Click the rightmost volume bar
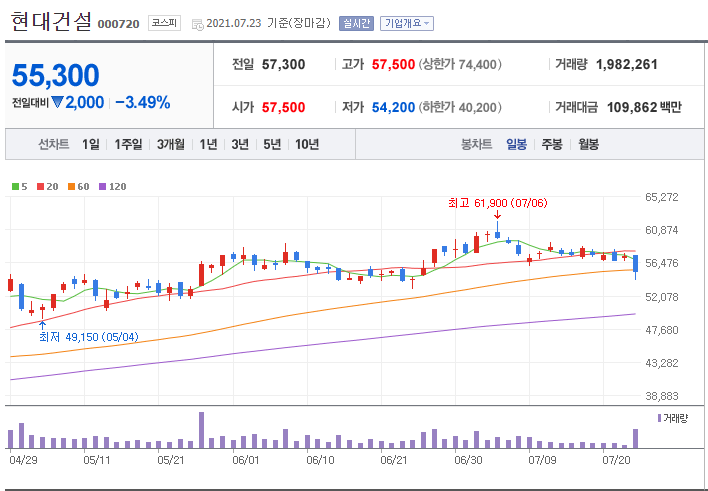 [x=635, y=439]
